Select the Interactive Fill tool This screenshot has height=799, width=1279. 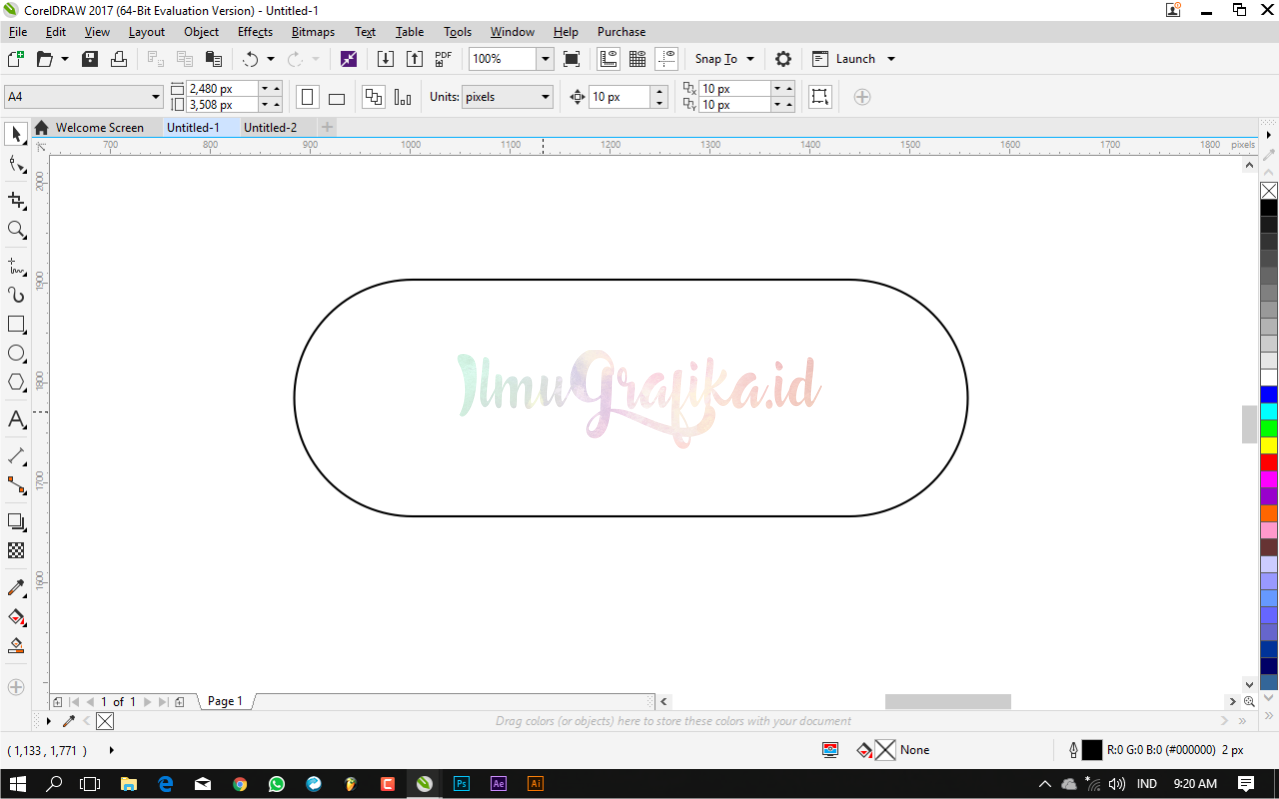click(x=16, y=617)
